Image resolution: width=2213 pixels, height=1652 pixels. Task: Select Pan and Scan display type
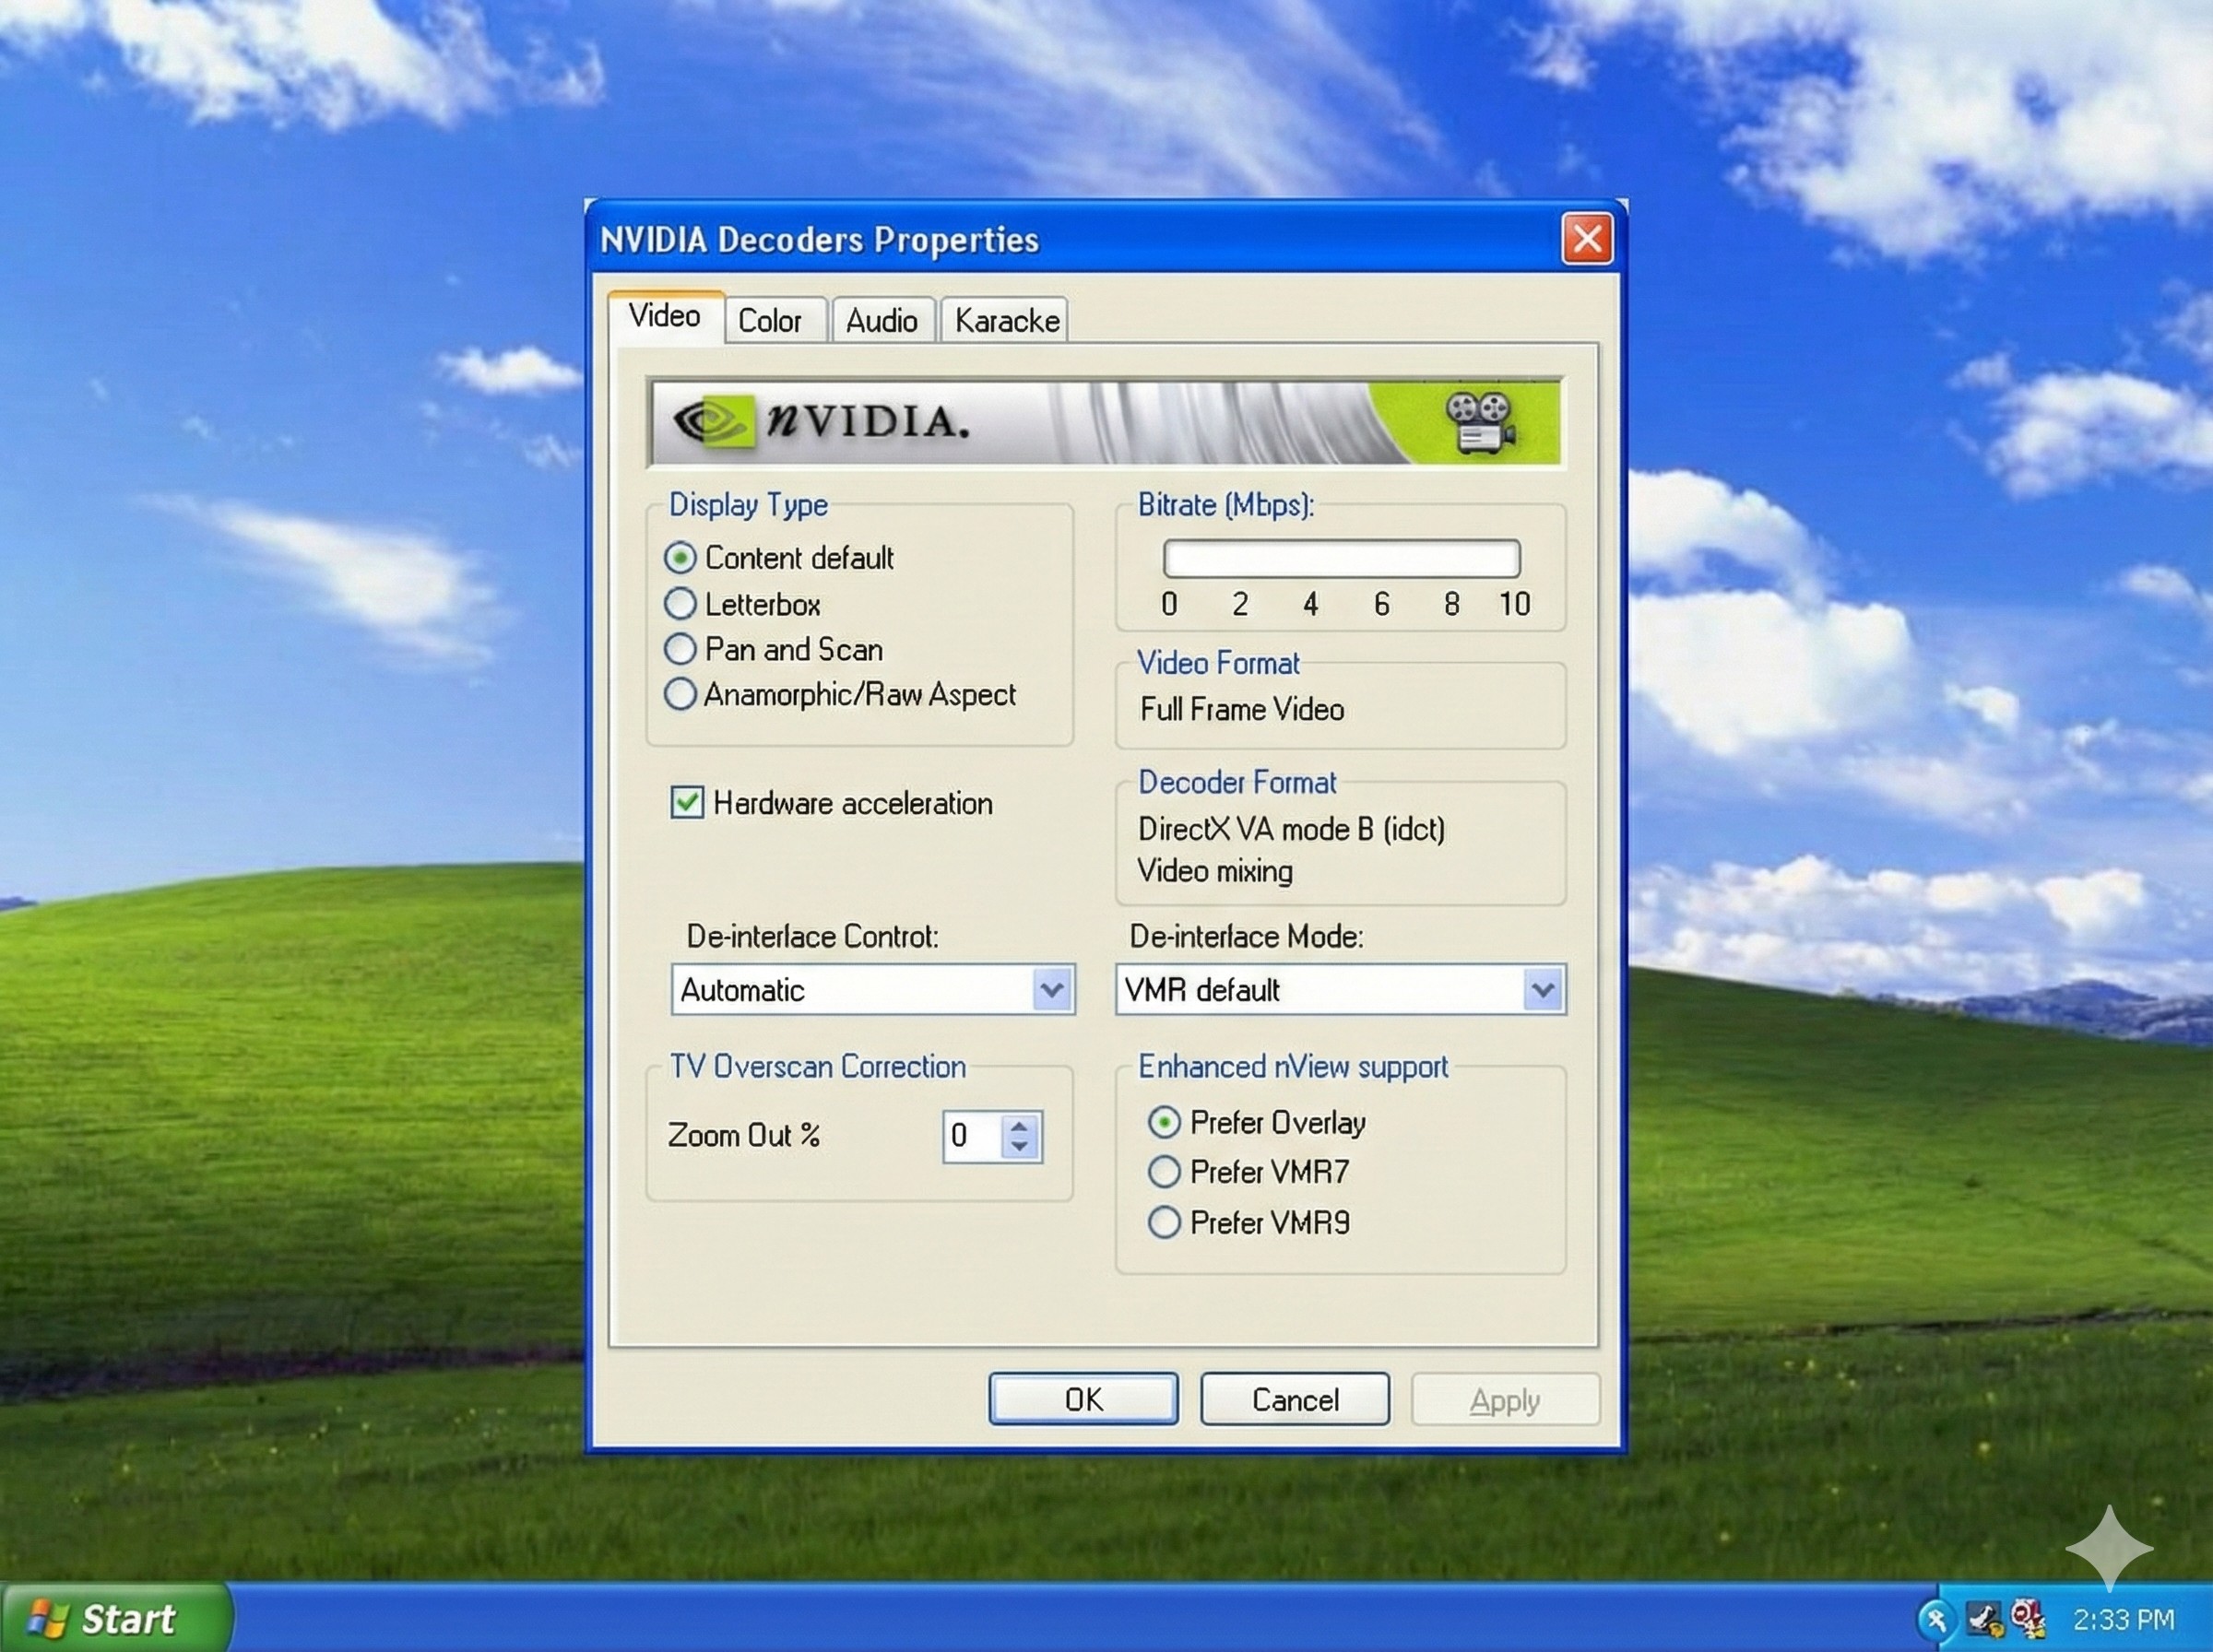tap(681, 649)
